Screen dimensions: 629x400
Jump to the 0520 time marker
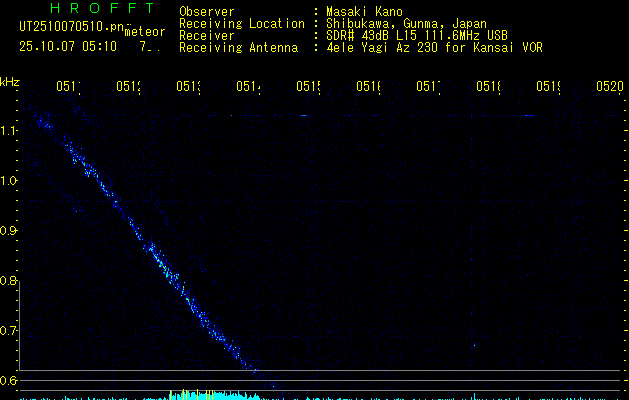click(x=608, y=88)
